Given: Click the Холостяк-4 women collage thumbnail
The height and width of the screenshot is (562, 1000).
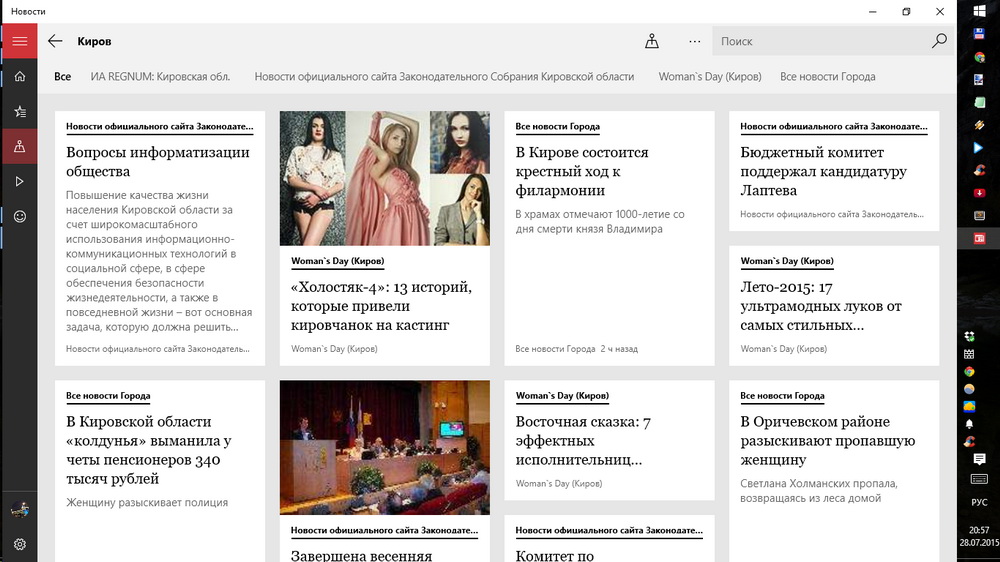Looking at the screenshot, I should pos(385,178).
